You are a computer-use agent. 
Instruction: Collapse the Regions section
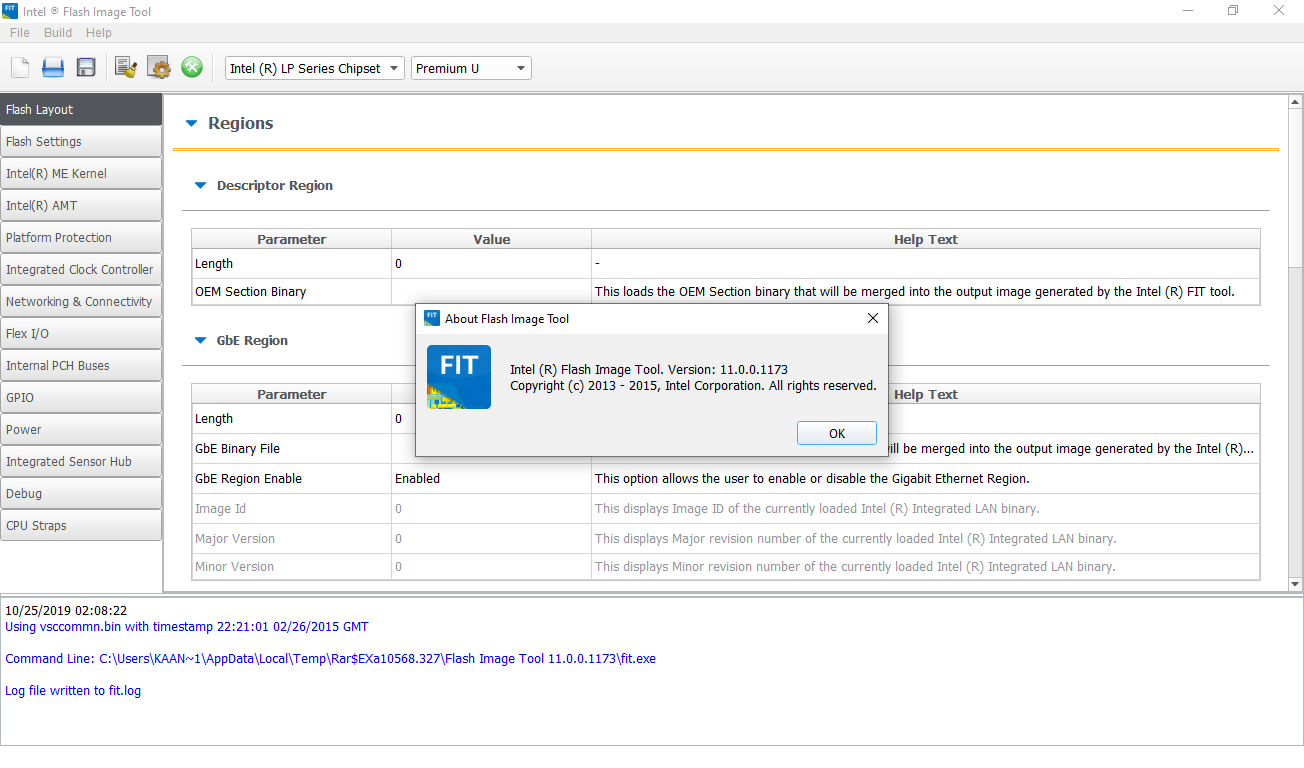[x=192, y=124]
